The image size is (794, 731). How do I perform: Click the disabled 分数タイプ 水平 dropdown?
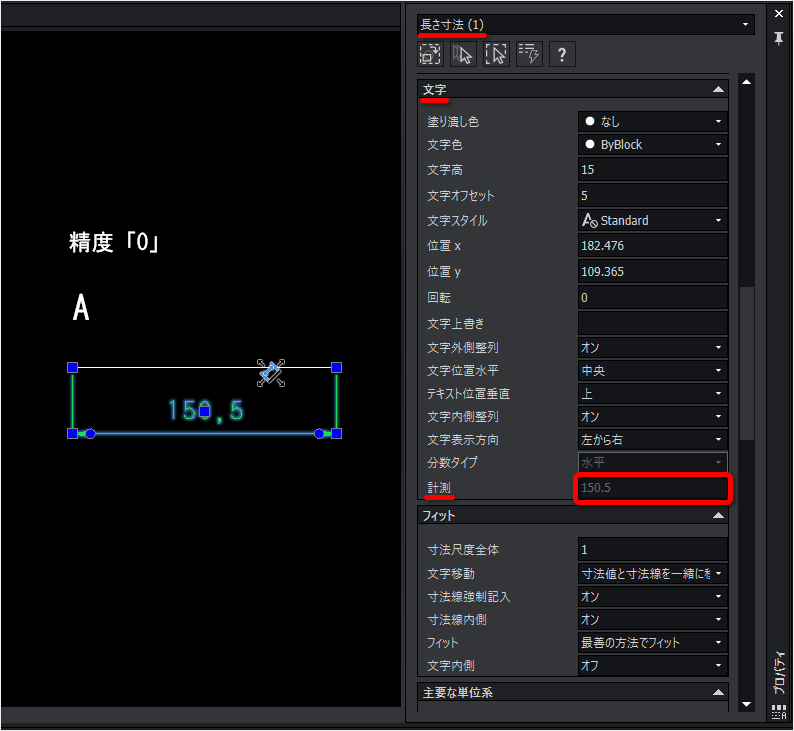653,463
